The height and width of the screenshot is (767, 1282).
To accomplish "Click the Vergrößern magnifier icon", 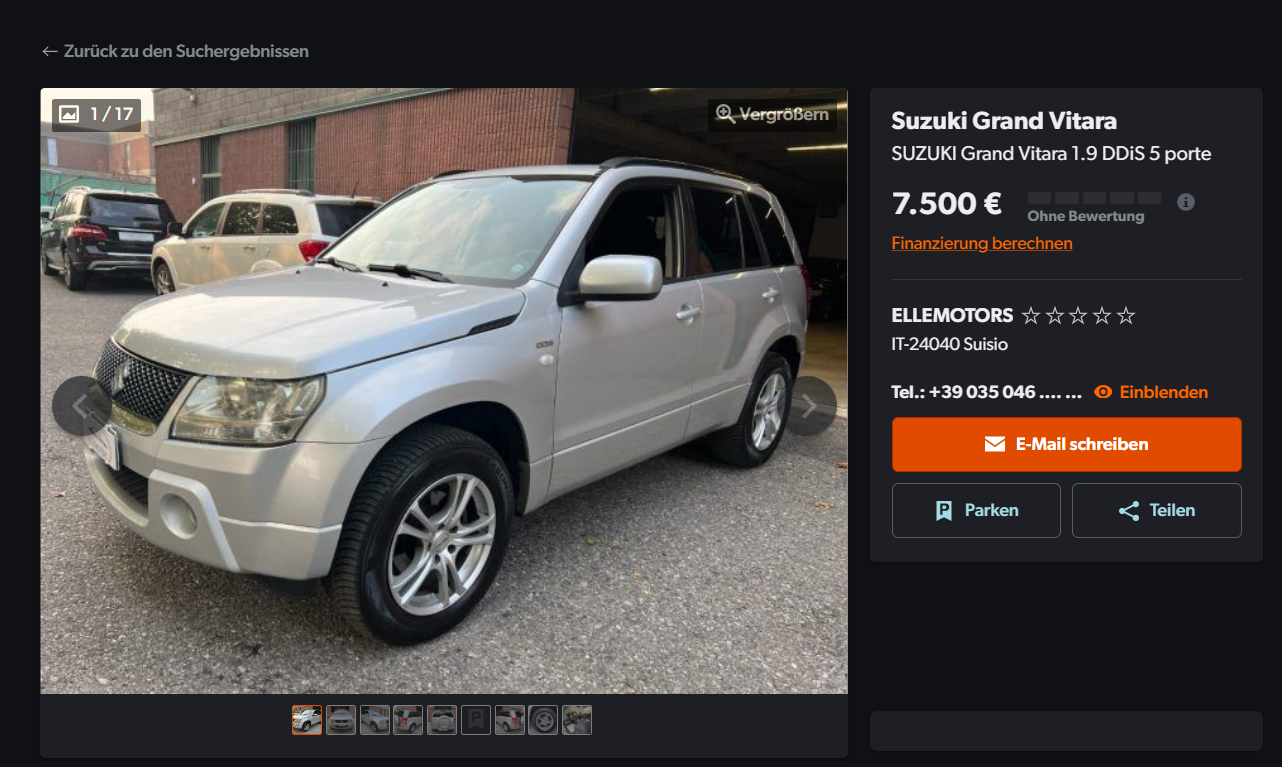I will (x=726, y=114).
